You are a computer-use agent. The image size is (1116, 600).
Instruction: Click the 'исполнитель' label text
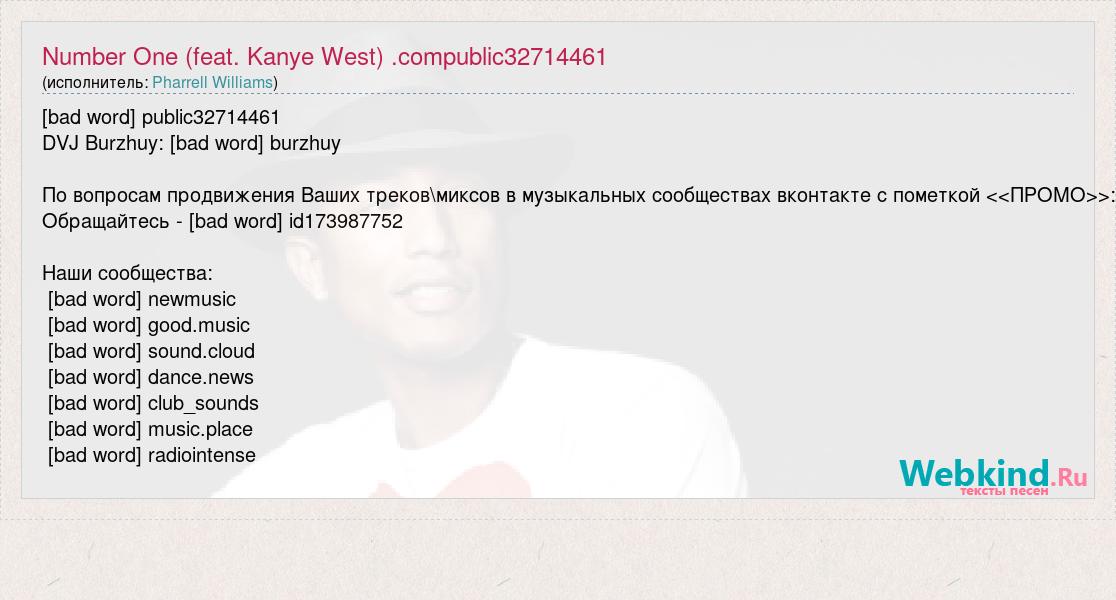[x=95, y=83]
